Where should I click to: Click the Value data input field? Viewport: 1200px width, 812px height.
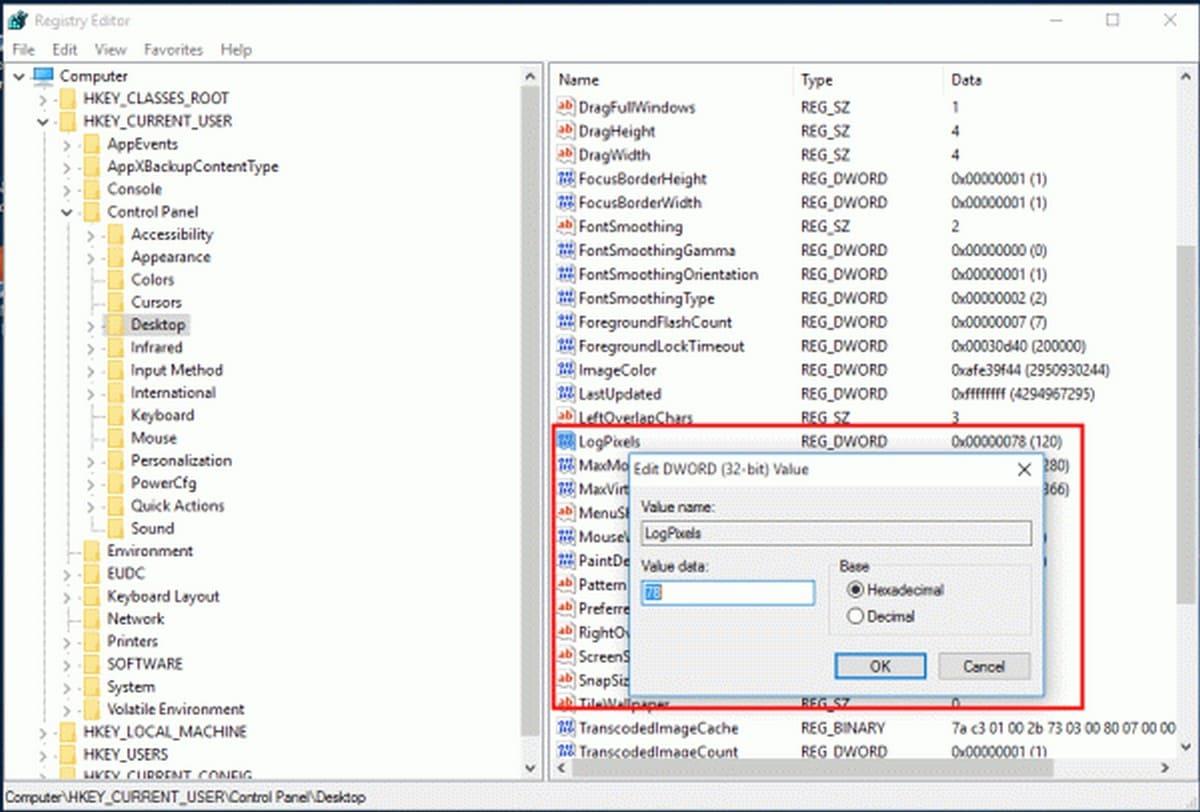tap(728, 592)
